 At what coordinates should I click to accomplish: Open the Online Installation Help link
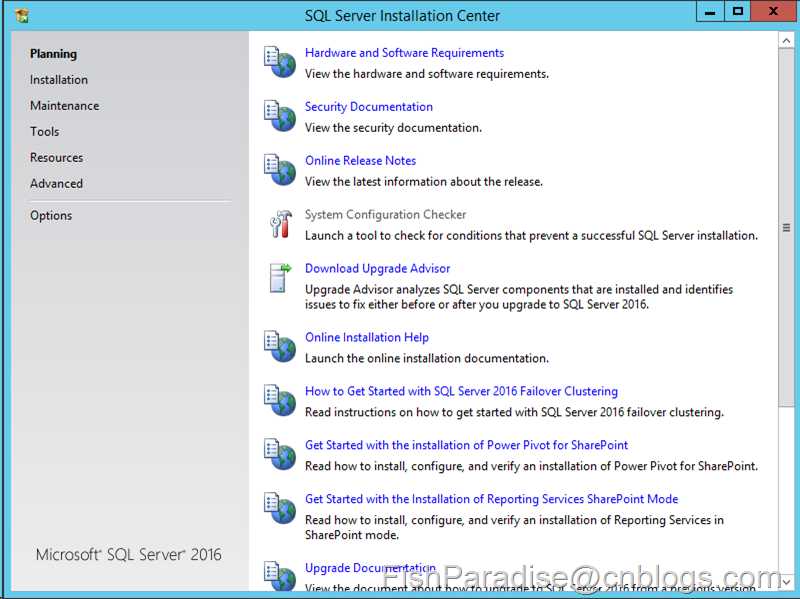[367, 337]
